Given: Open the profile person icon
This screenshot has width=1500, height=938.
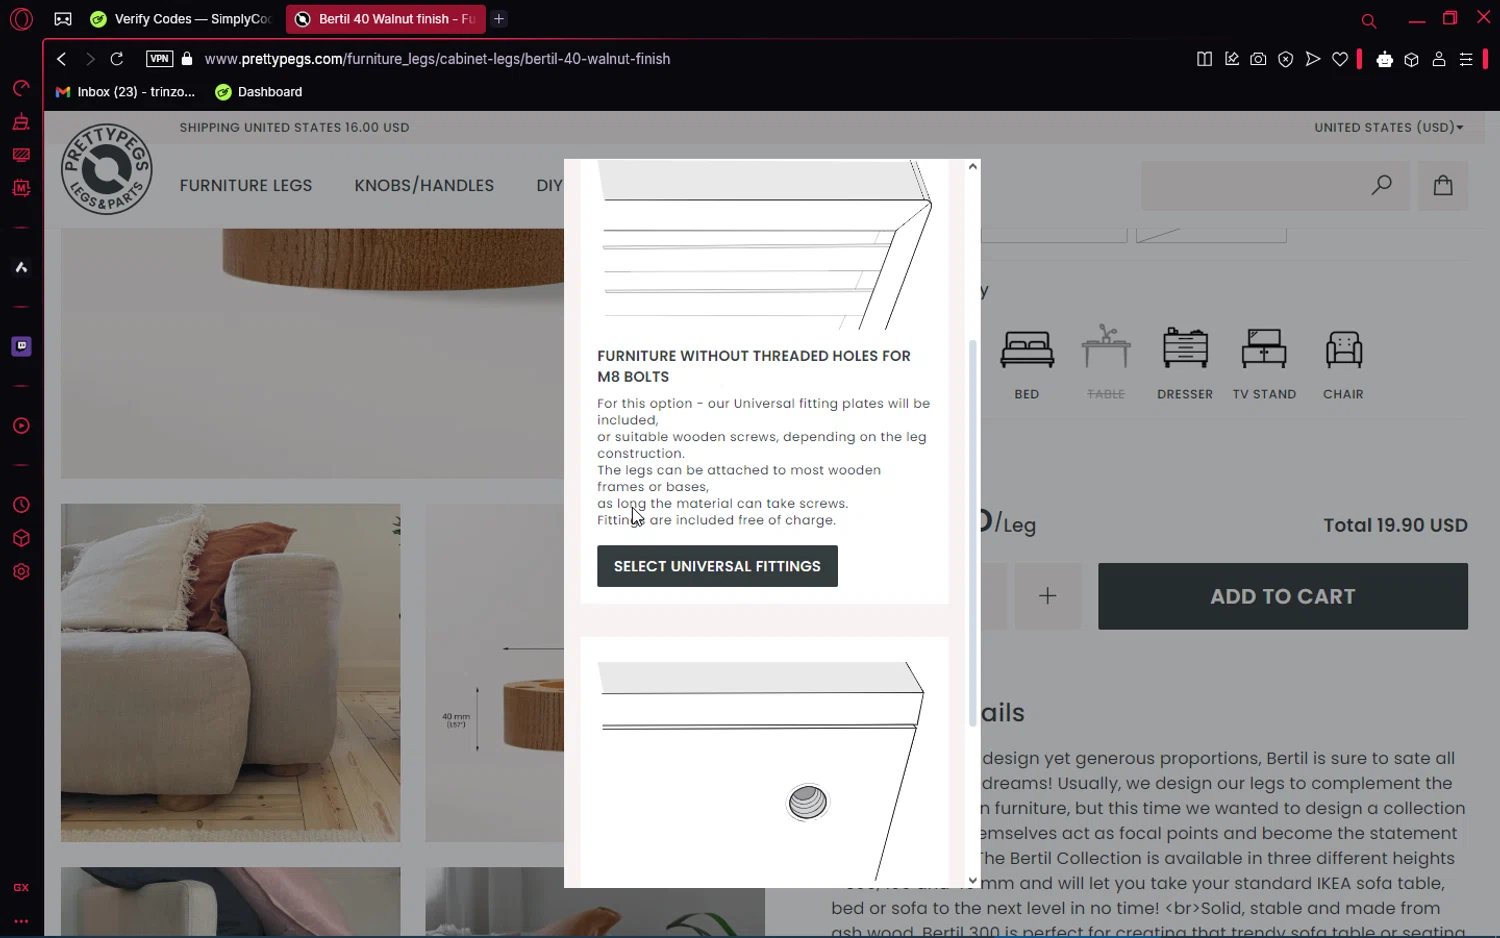Looking at the screenshot, I should coord(1439,60).
